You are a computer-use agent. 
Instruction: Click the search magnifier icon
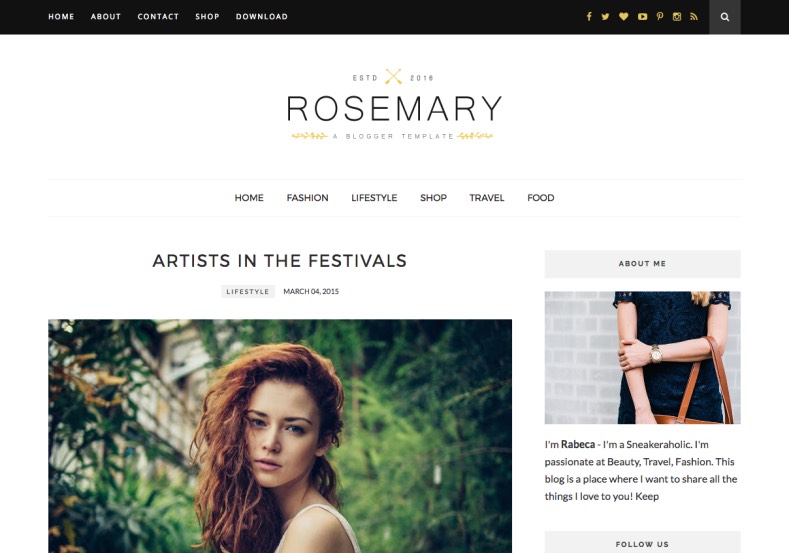725,17
